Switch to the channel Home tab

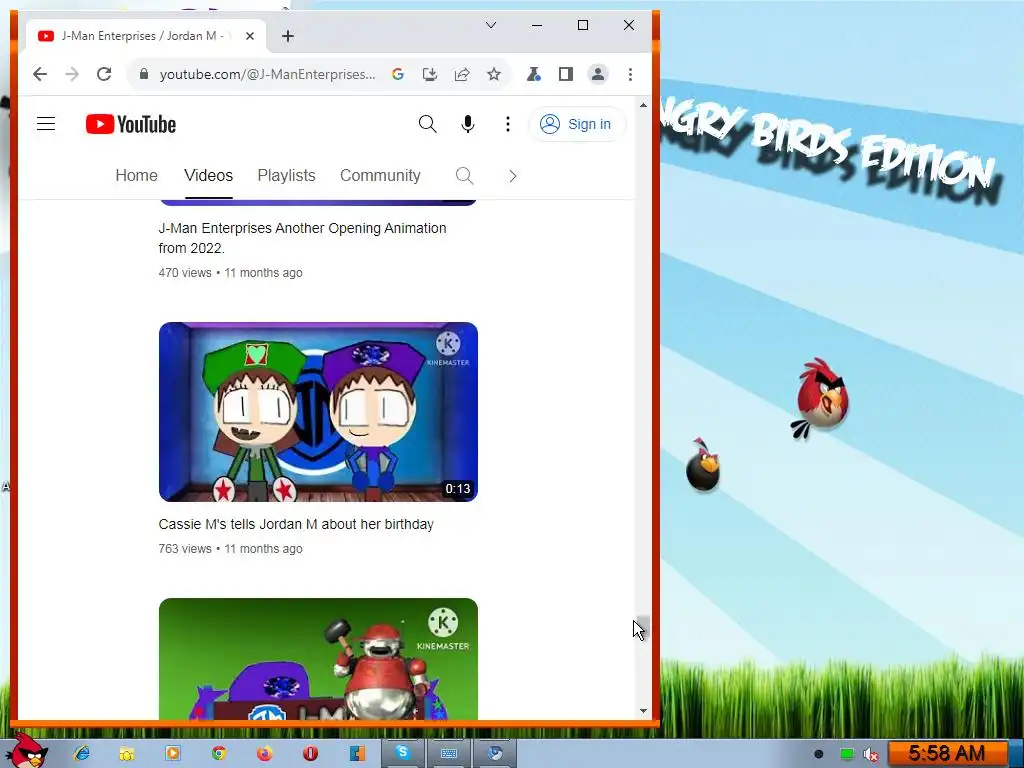136,176
